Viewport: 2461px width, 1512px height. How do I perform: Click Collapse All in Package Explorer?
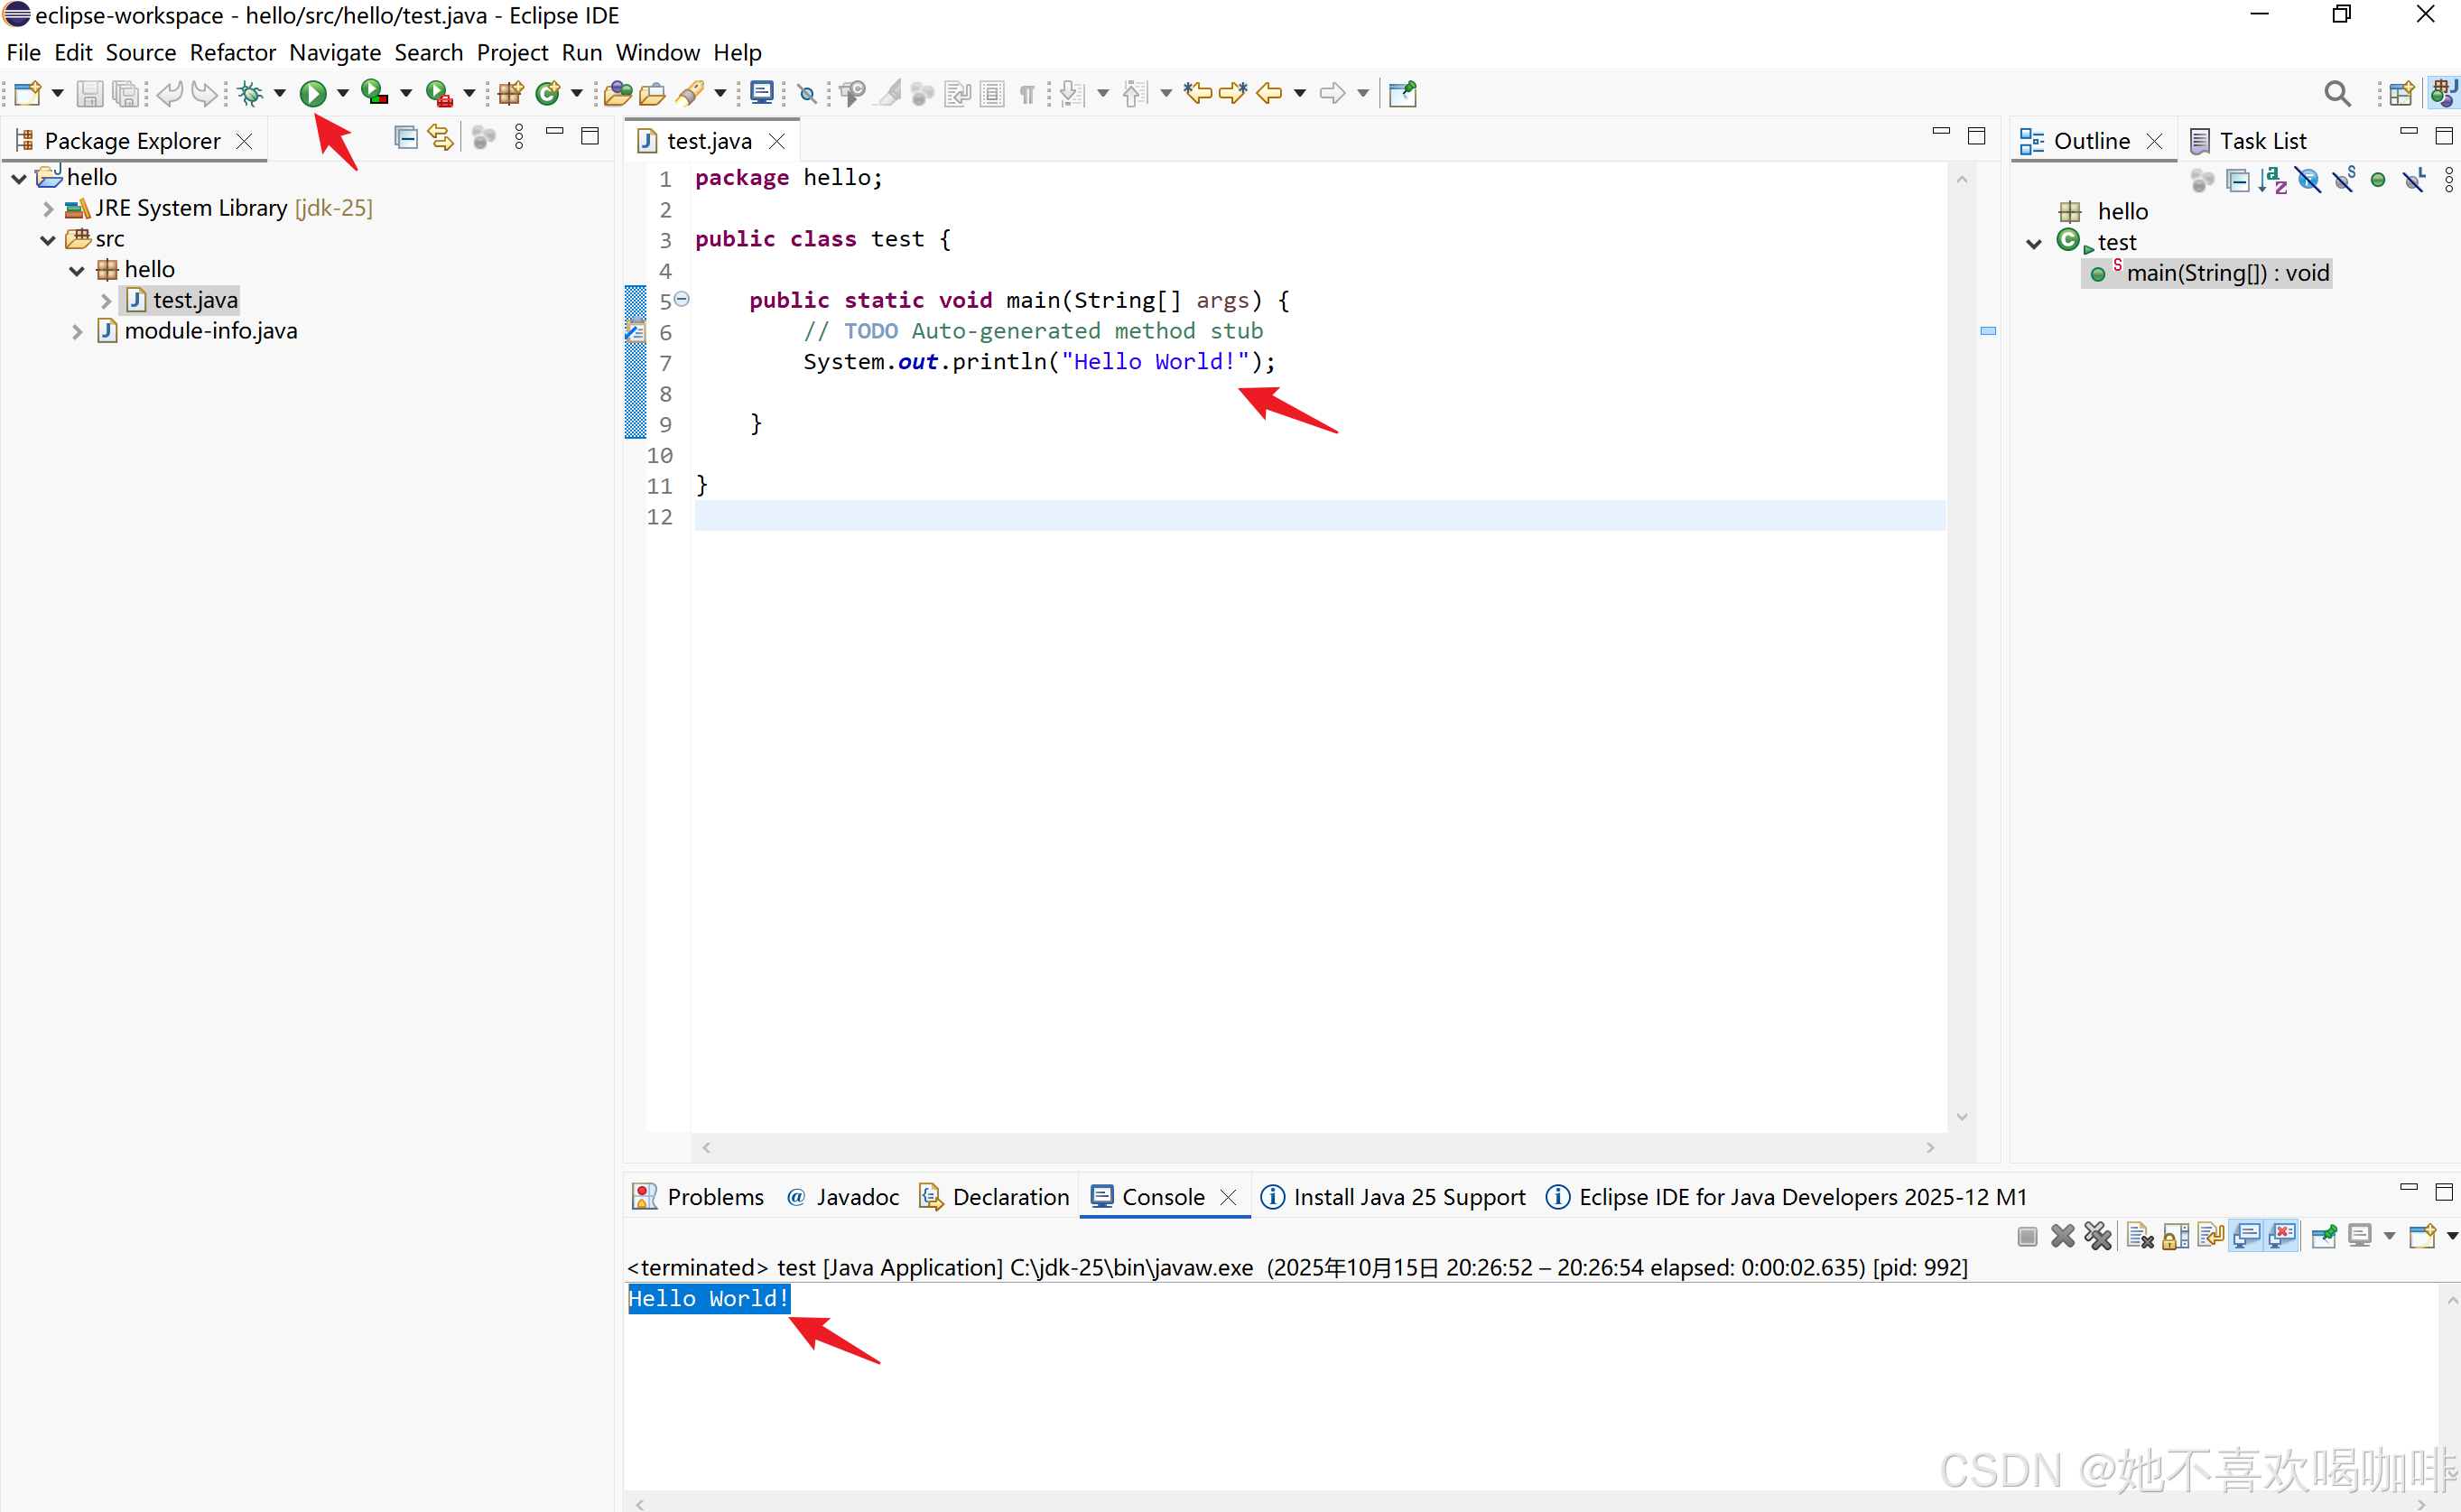click(x=406, y=138)
